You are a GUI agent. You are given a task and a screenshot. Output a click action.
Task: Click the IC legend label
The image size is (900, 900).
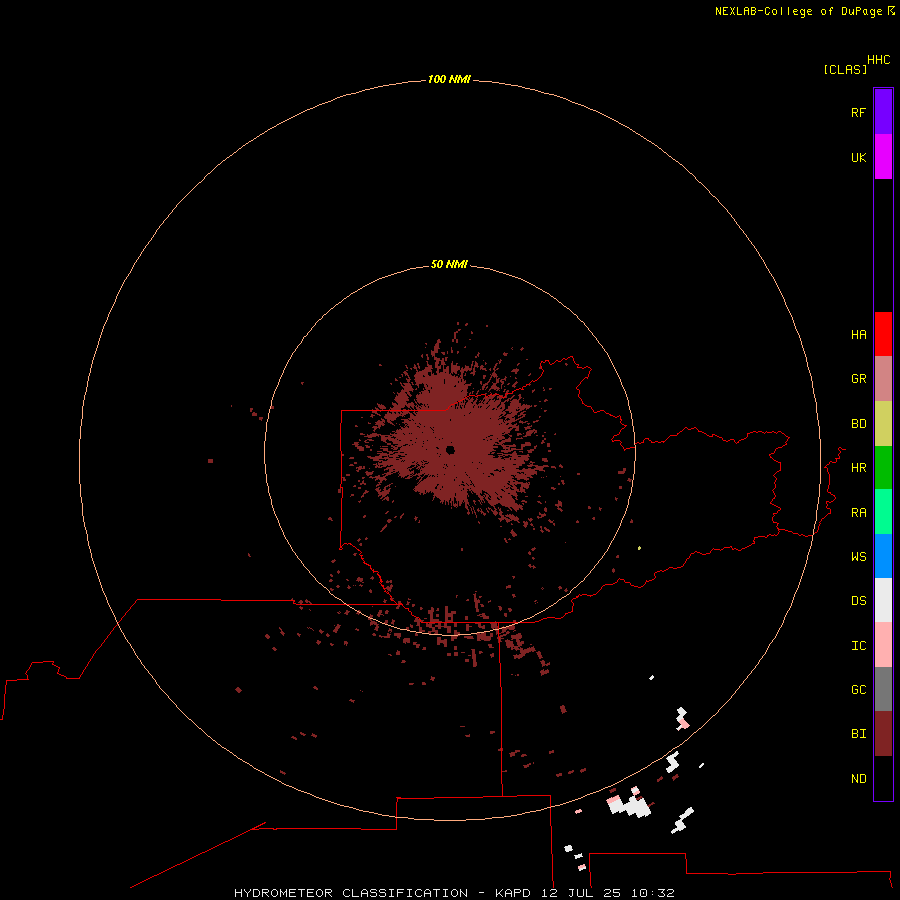coord(858,646)
